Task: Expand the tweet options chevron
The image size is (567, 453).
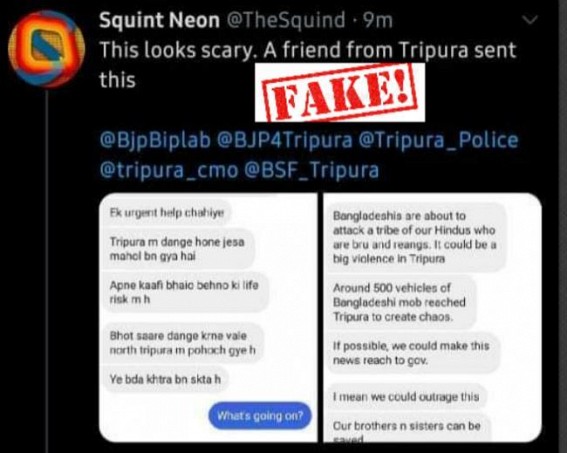Action: 530,20
